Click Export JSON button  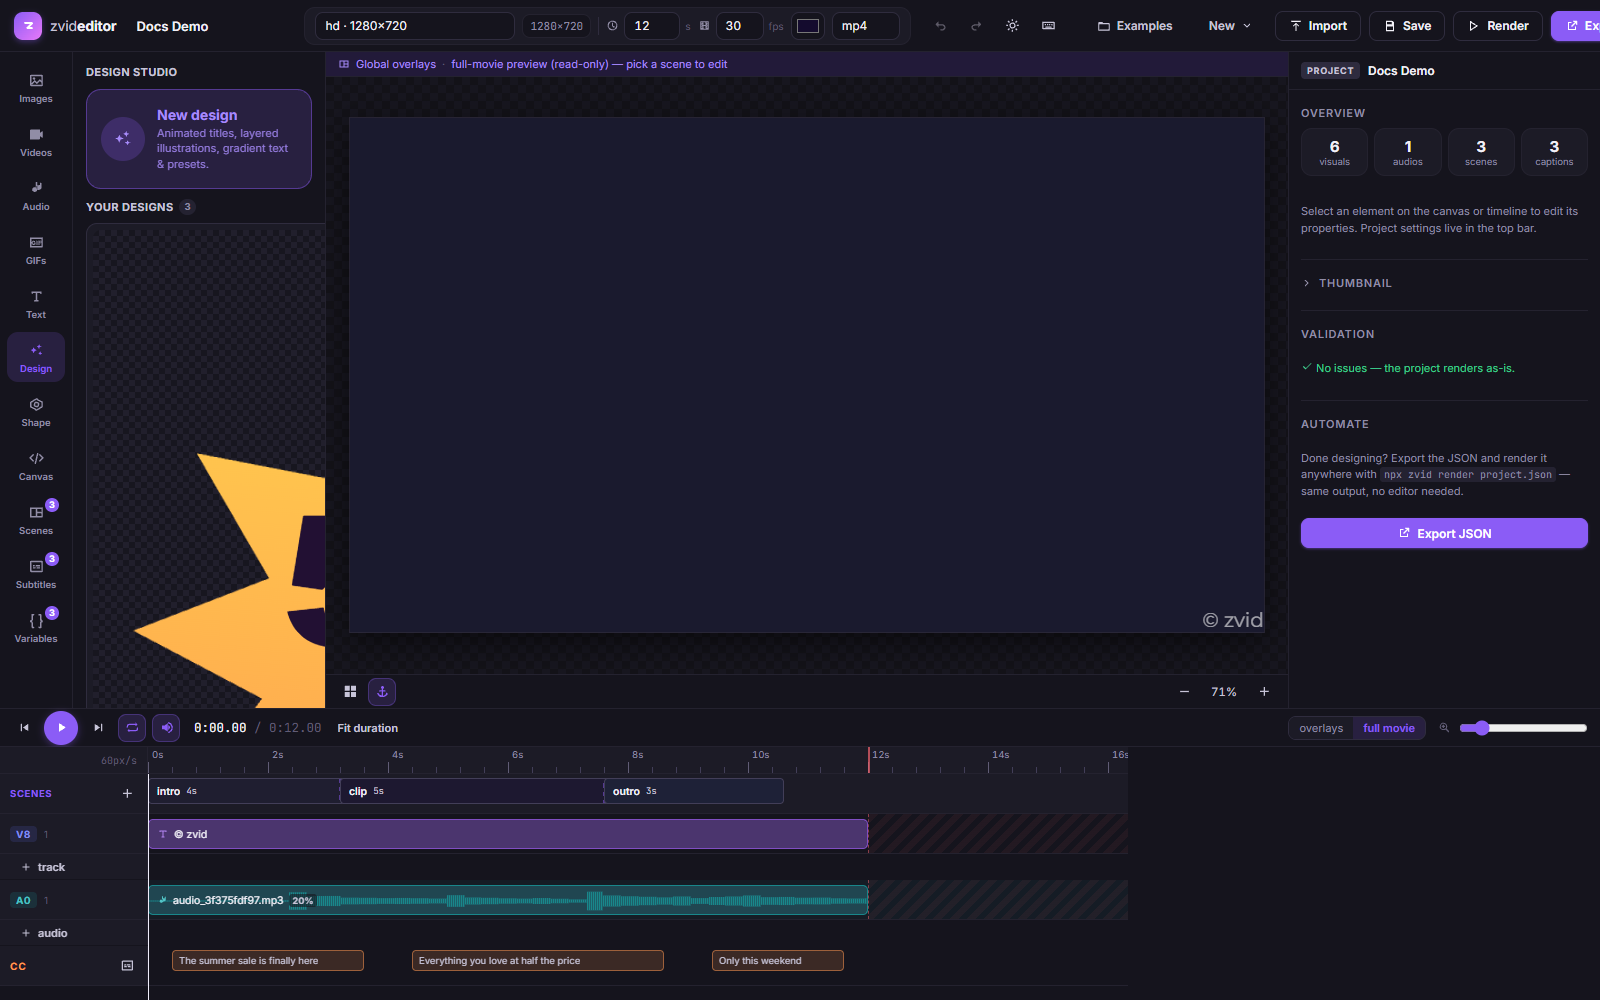point(1444,533)
